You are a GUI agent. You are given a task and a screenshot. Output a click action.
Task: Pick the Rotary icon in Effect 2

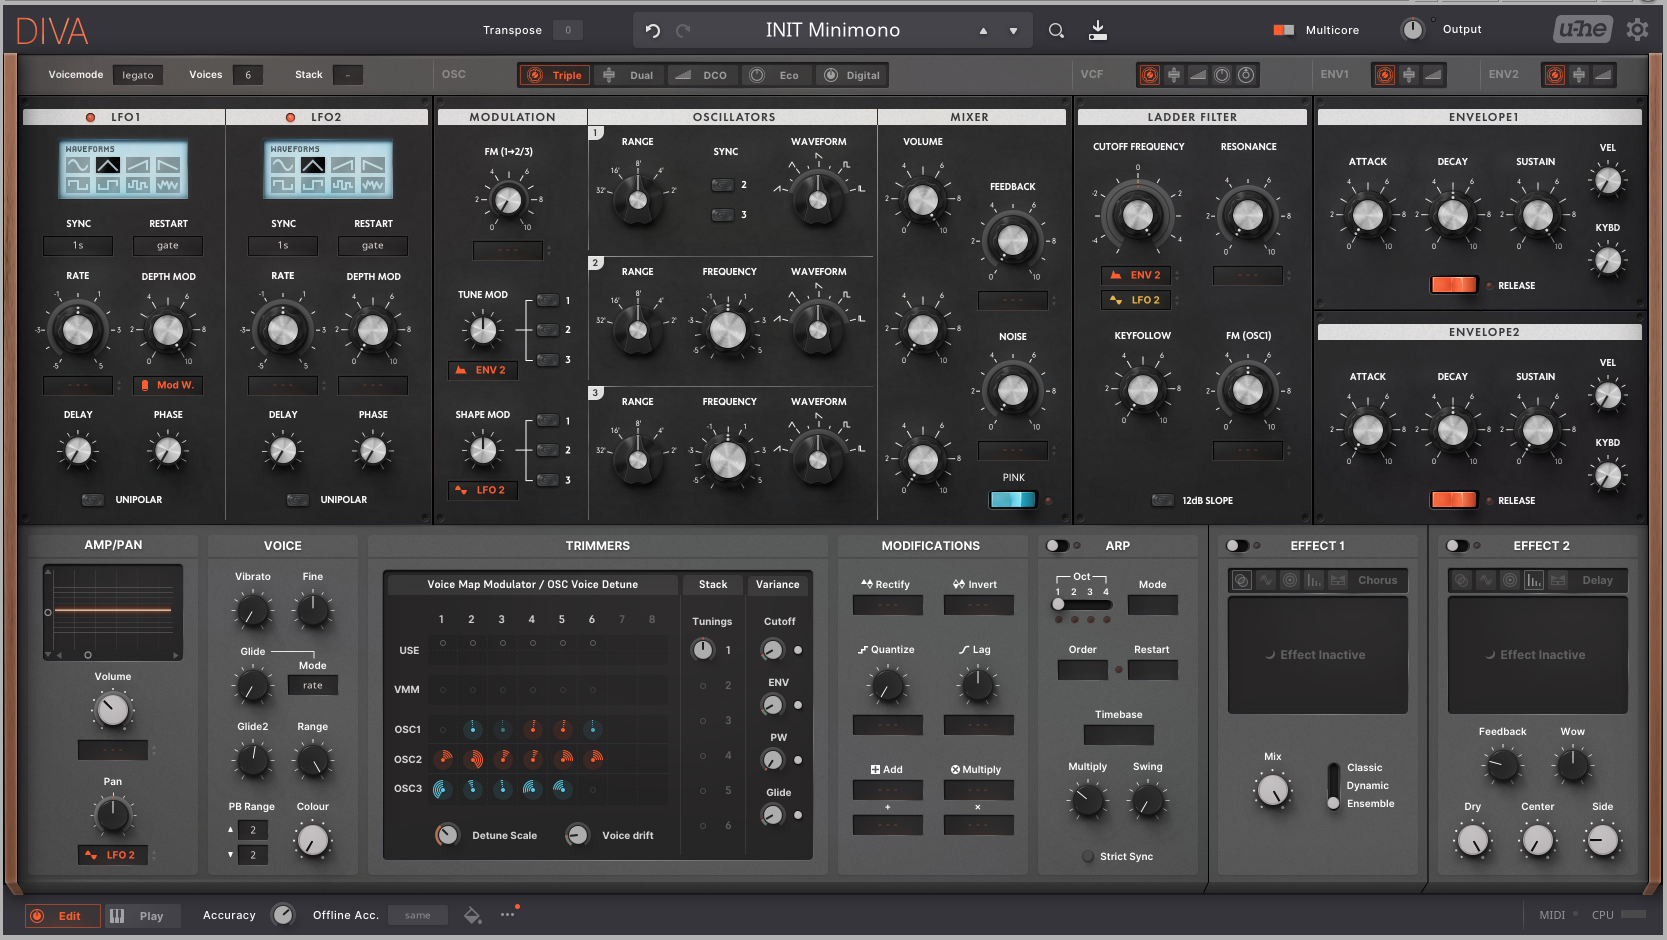tap(1510, 580)
